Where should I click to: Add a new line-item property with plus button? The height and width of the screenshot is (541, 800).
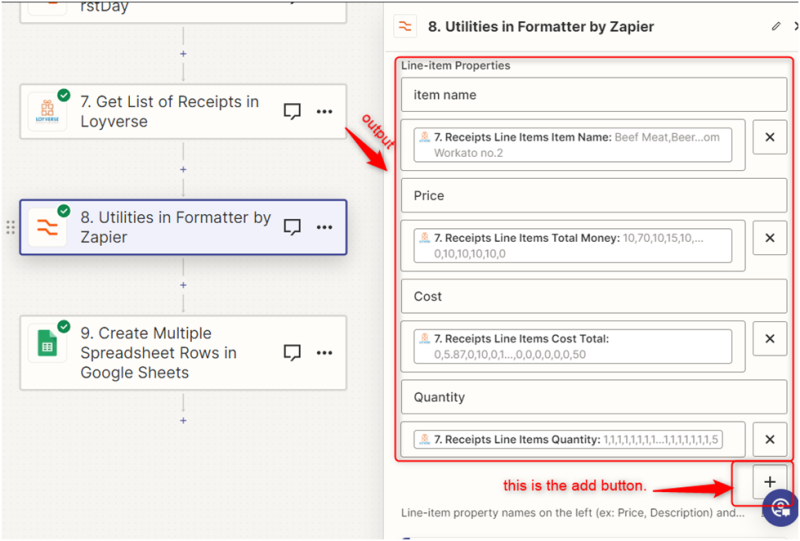coord(769,482)
